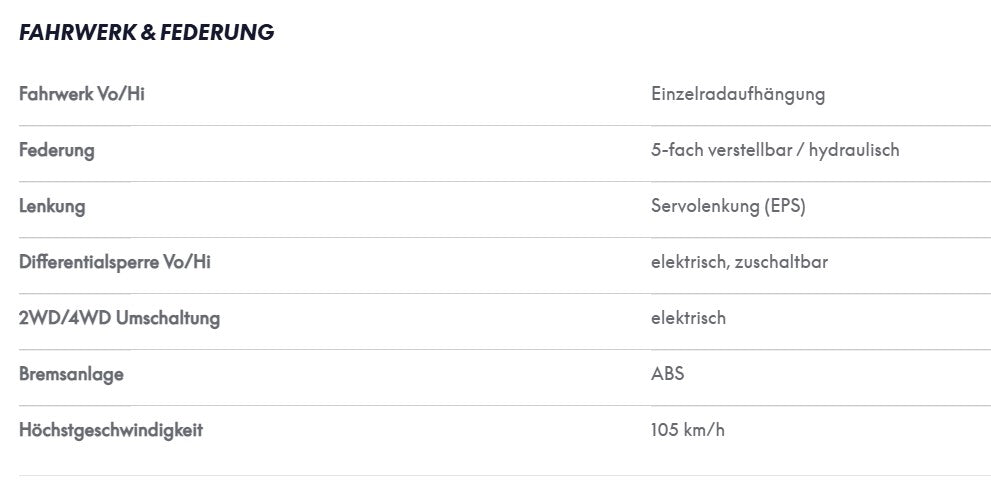Select the 2WD/4WD Umschaltung label
This screenshot has width=991, height=496.
point(119,318)
